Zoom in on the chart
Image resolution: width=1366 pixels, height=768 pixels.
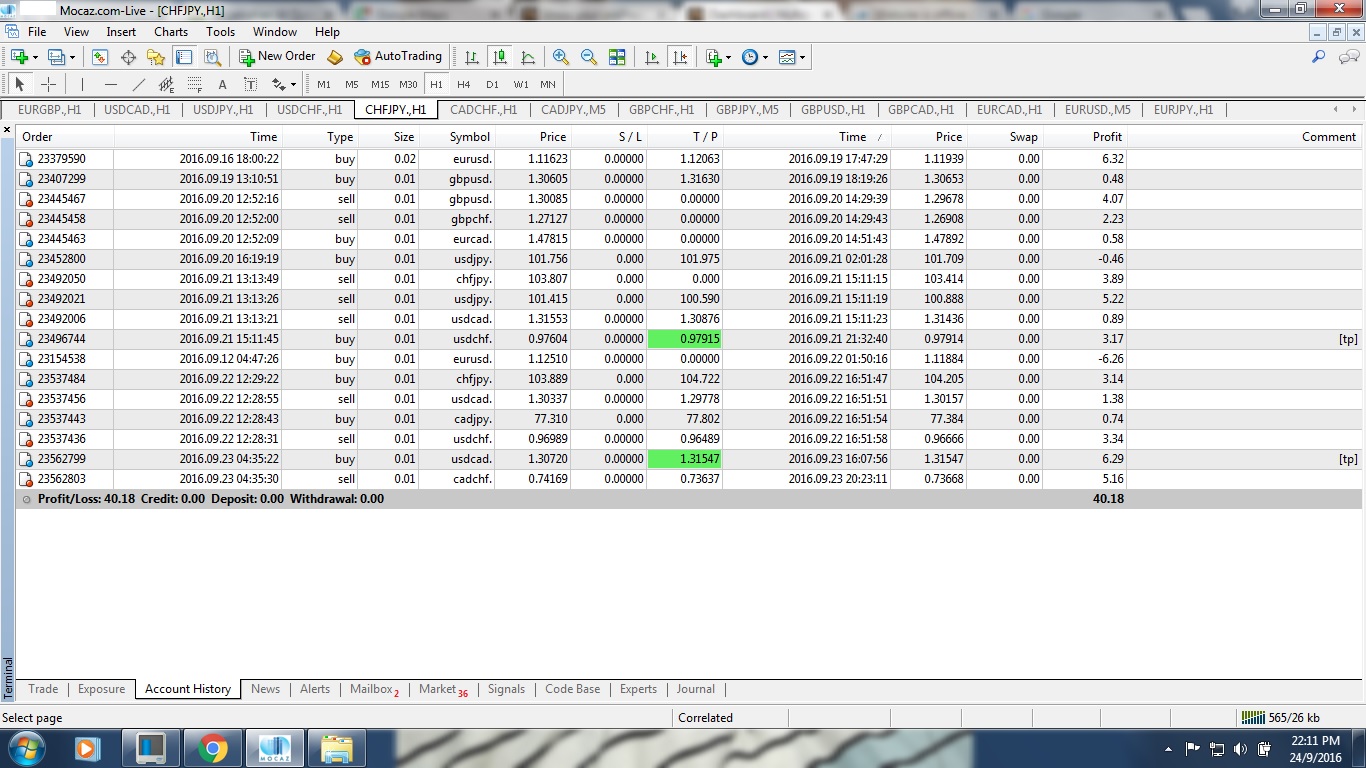560,57
